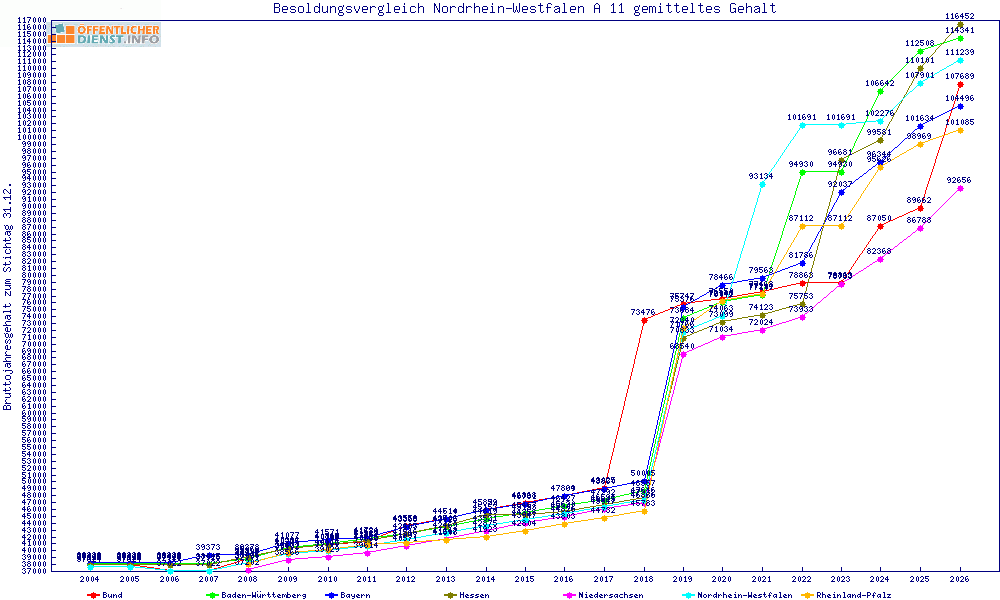Click the 2026 label on the x-axis
Screen dimensions: 1000x600
[960, 579]
